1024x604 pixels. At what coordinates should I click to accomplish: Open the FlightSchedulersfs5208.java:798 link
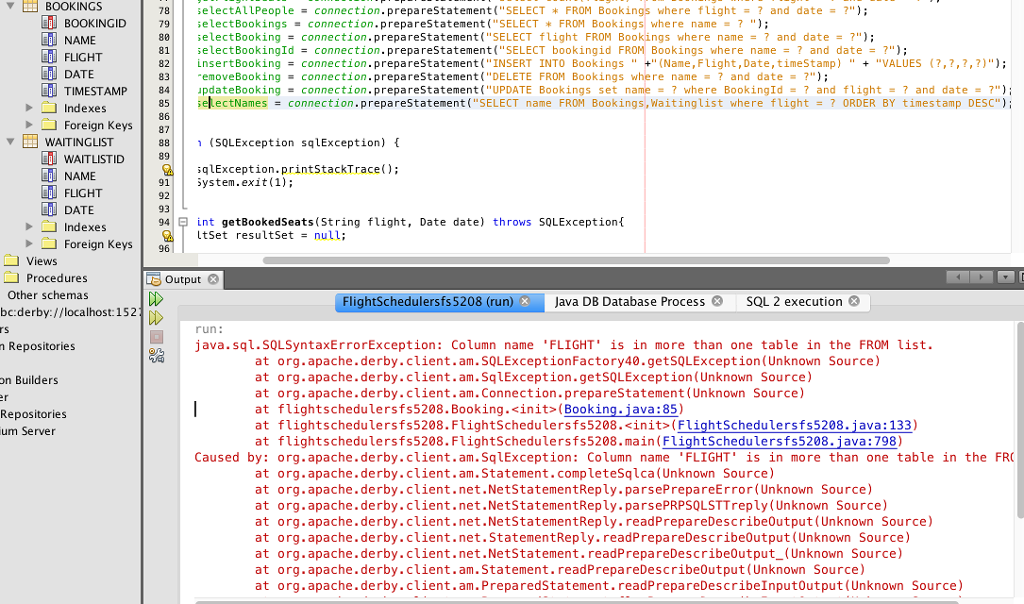pos(780,441)
